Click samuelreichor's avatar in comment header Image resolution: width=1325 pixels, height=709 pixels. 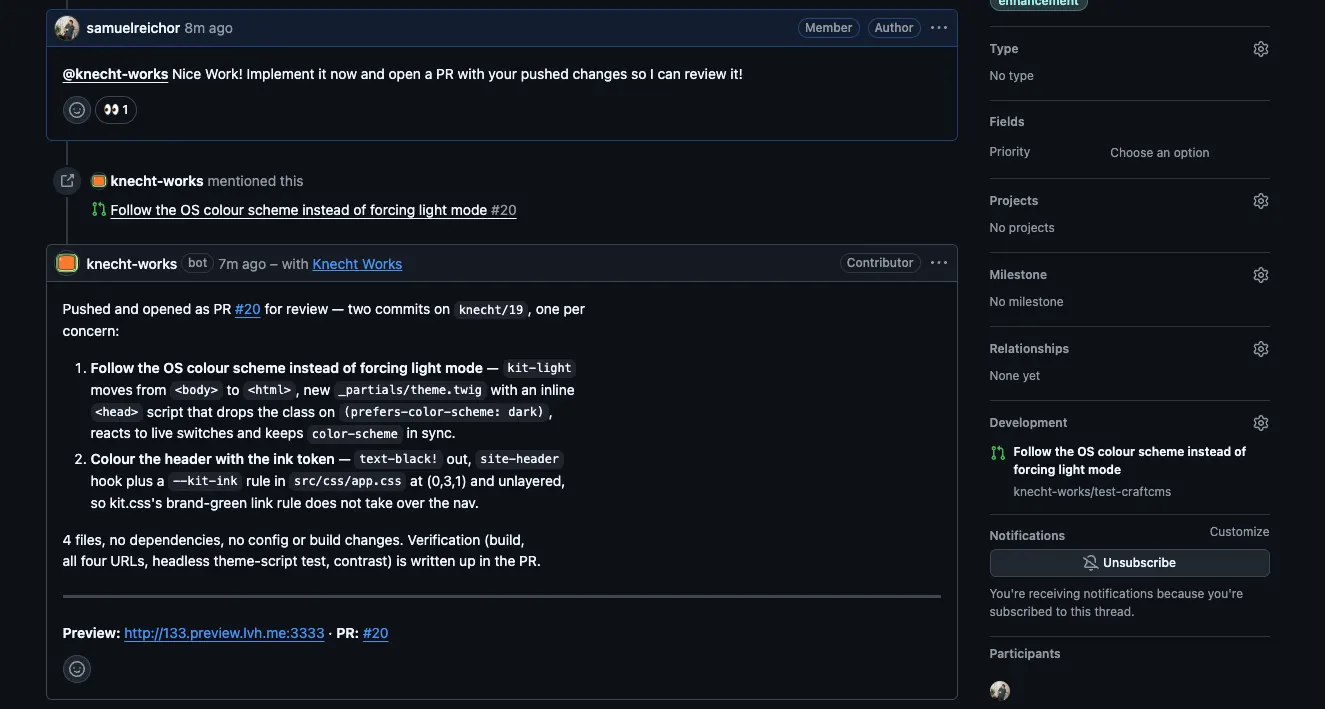tap(67, 28)
